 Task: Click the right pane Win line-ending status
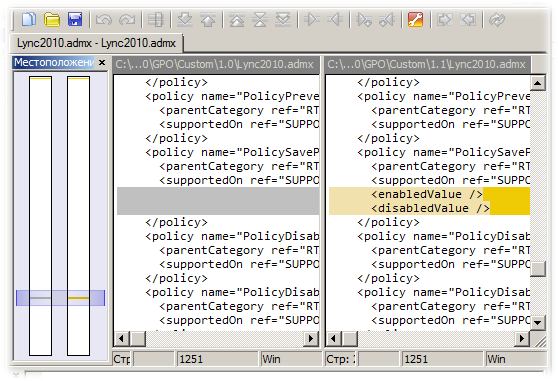(x=516, y=359)
